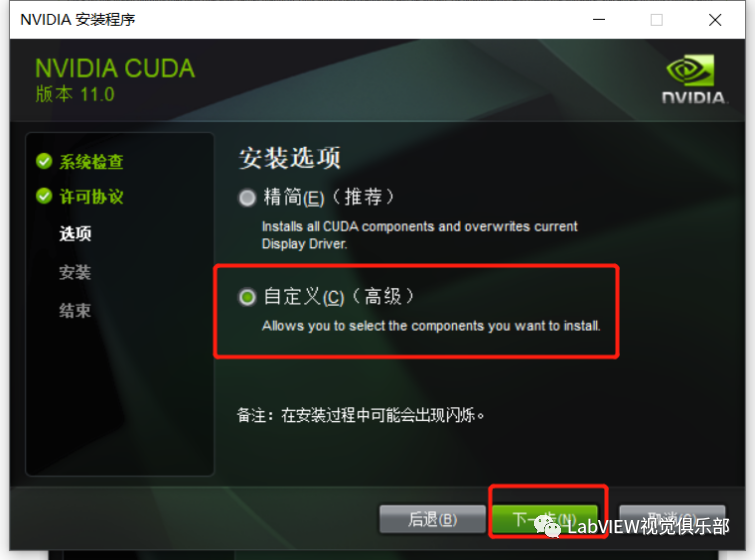Click green checkmark beside 许可协议

click(44, 196)
